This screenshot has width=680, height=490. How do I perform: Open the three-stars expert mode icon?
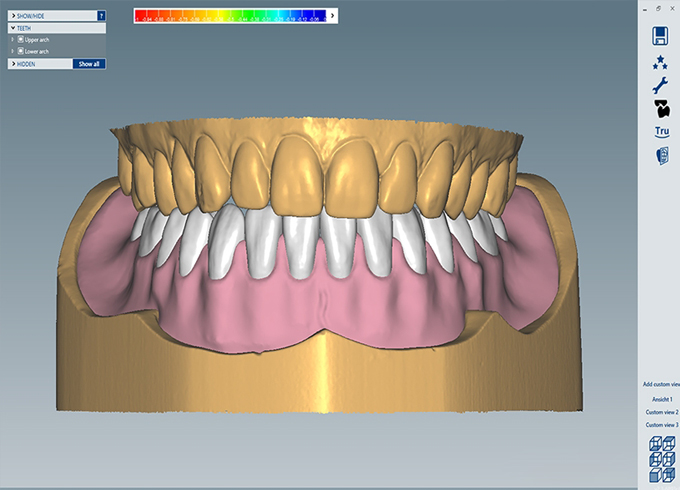point(660,63)
